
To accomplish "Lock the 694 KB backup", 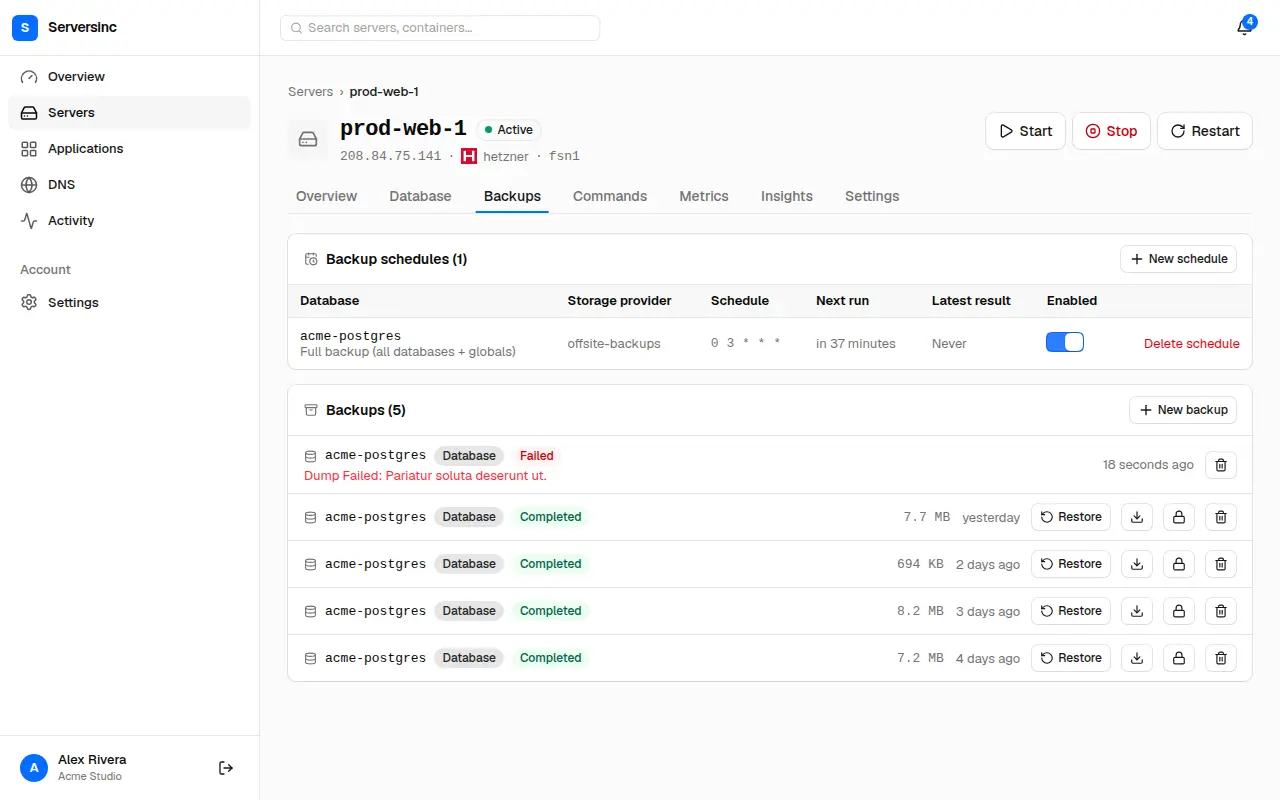I will point(1178,564).
